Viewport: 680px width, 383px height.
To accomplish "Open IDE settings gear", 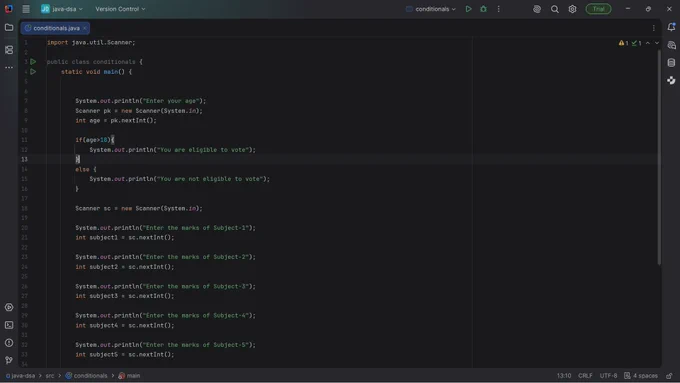I will pyautogui.click(x=572, y=9).
